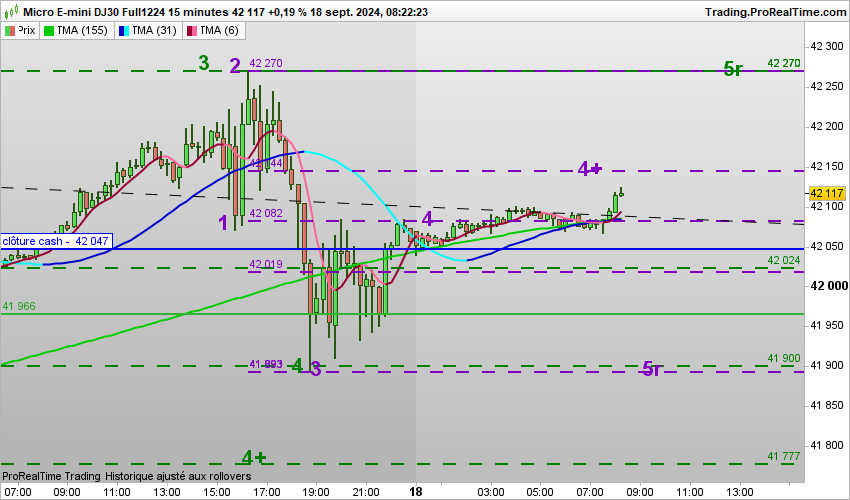Click the ProRealTime Trading Historique ajusté aux rollovers note
850x500 pixels.
tap(127, 476)
